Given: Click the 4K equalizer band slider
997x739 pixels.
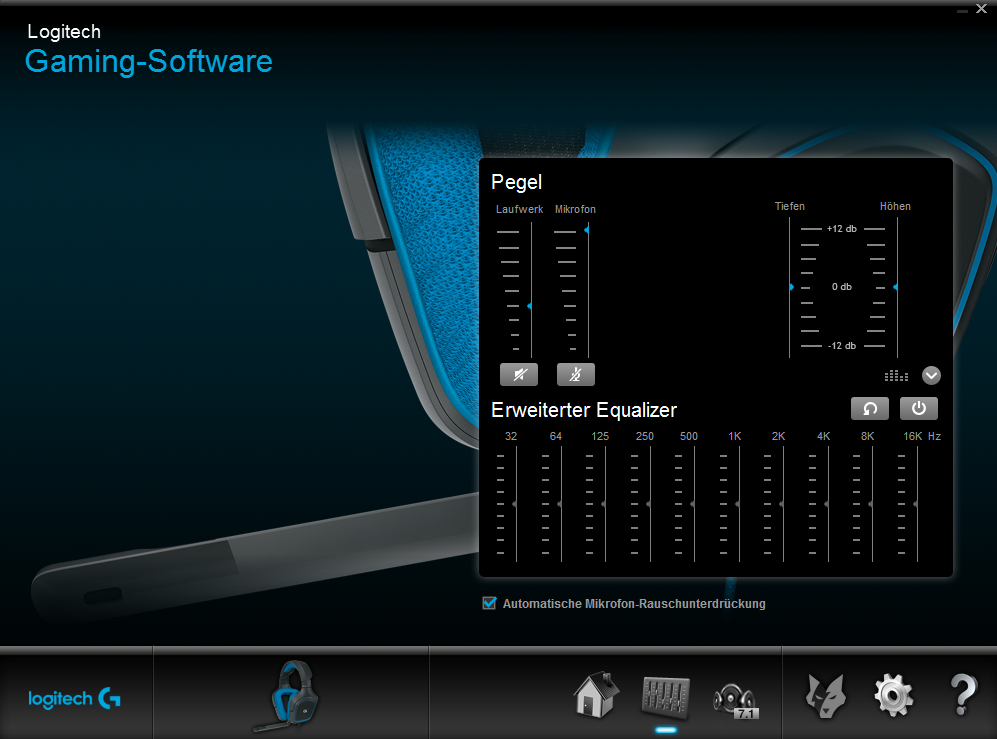Looking at the screenshot, I should point(827,504).
